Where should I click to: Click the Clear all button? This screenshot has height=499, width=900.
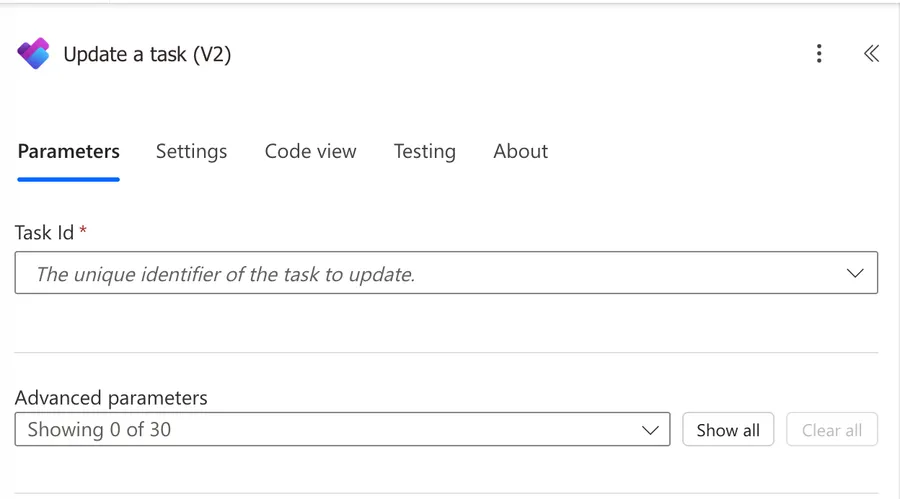pyautogui.click(x=832, y=430)
